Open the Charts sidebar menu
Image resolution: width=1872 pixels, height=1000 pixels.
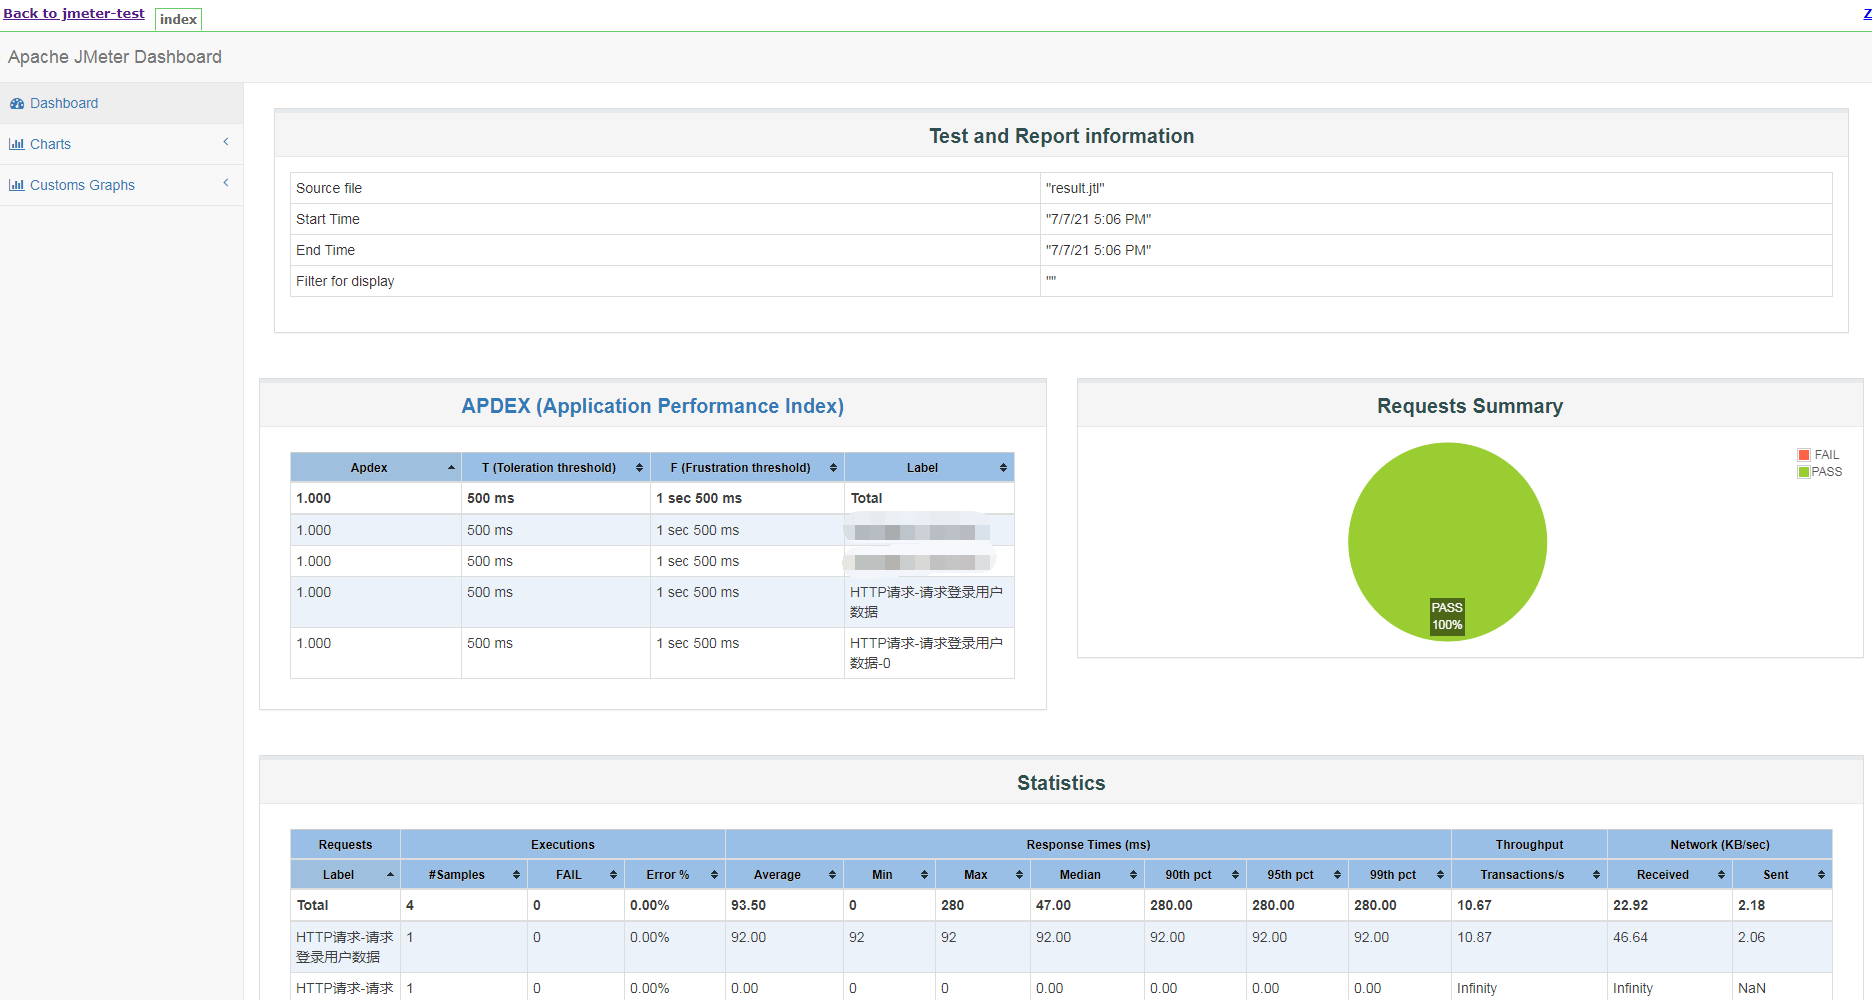121,144
